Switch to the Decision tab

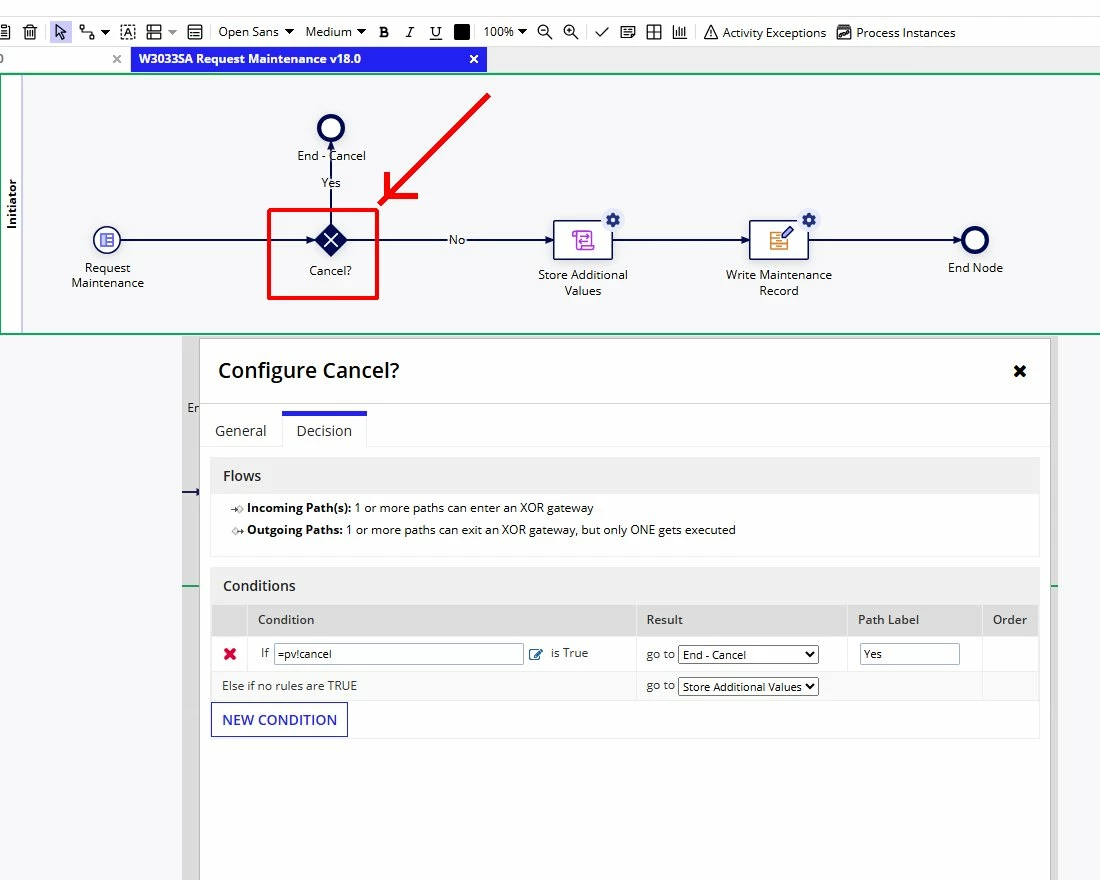pyautogui.click(x=324, y=431)
